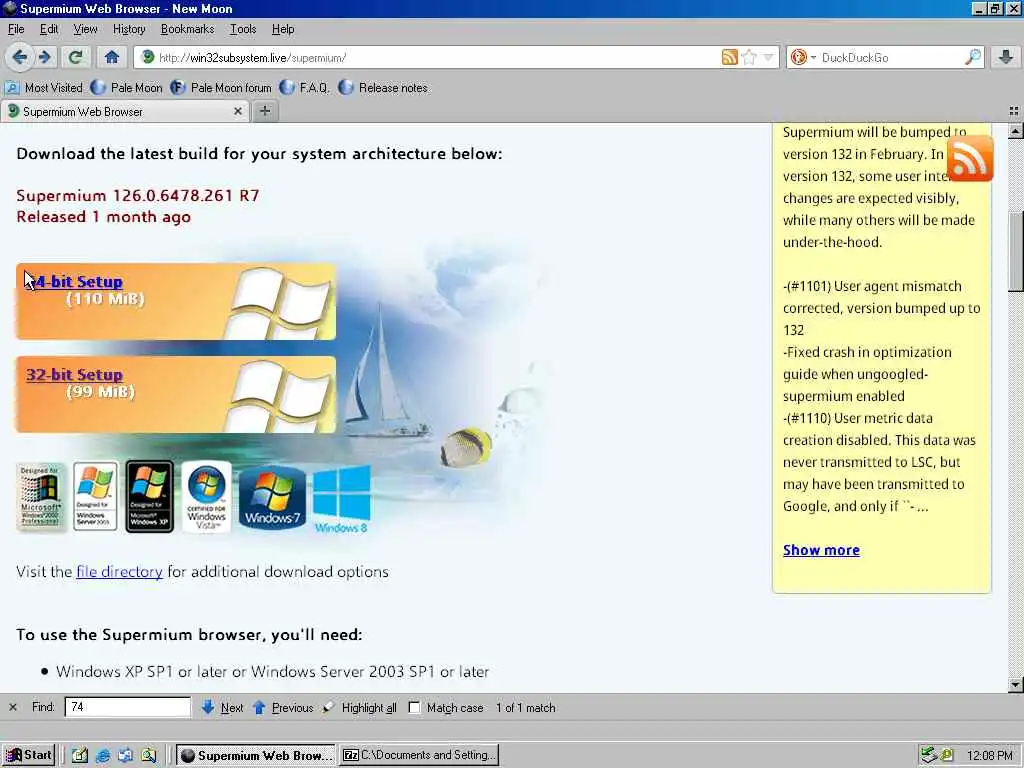Image resolution: width=1024 pixels, height=768 pixels.
Task: Click the site identity icon in address bar
Action: coord(148,57)
